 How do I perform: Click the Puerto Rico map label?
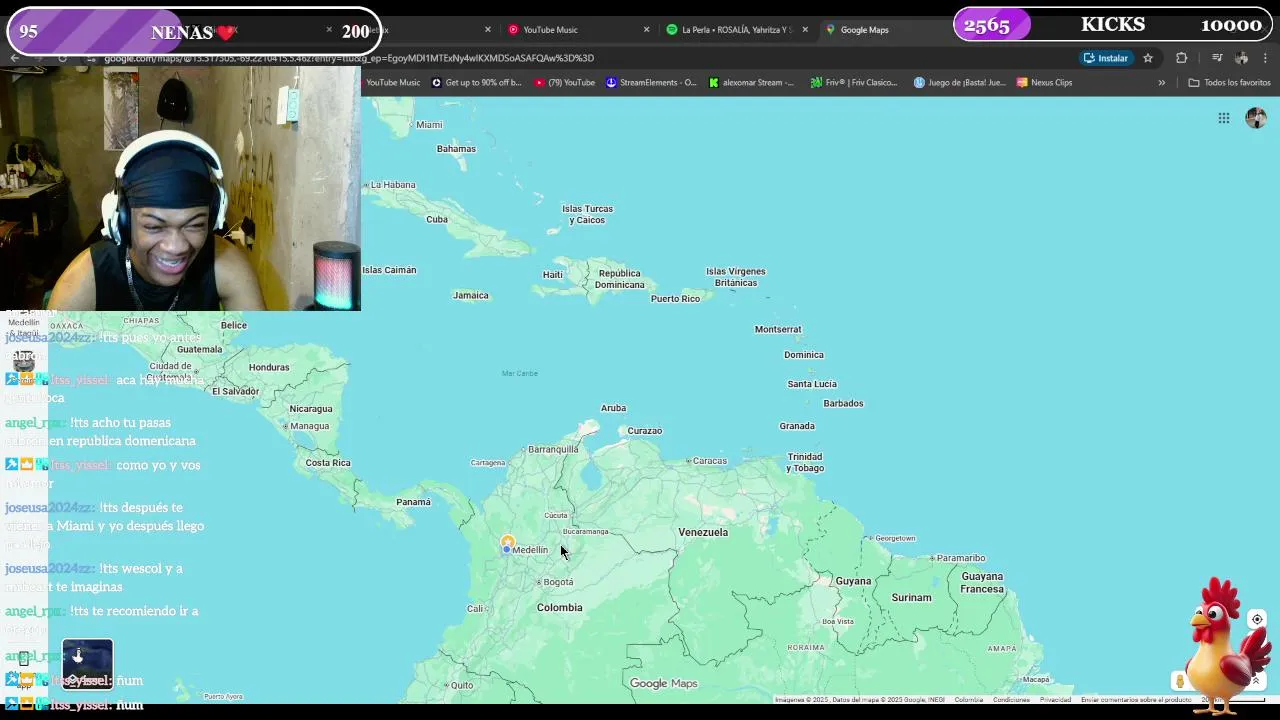click(x=675, y=299)
